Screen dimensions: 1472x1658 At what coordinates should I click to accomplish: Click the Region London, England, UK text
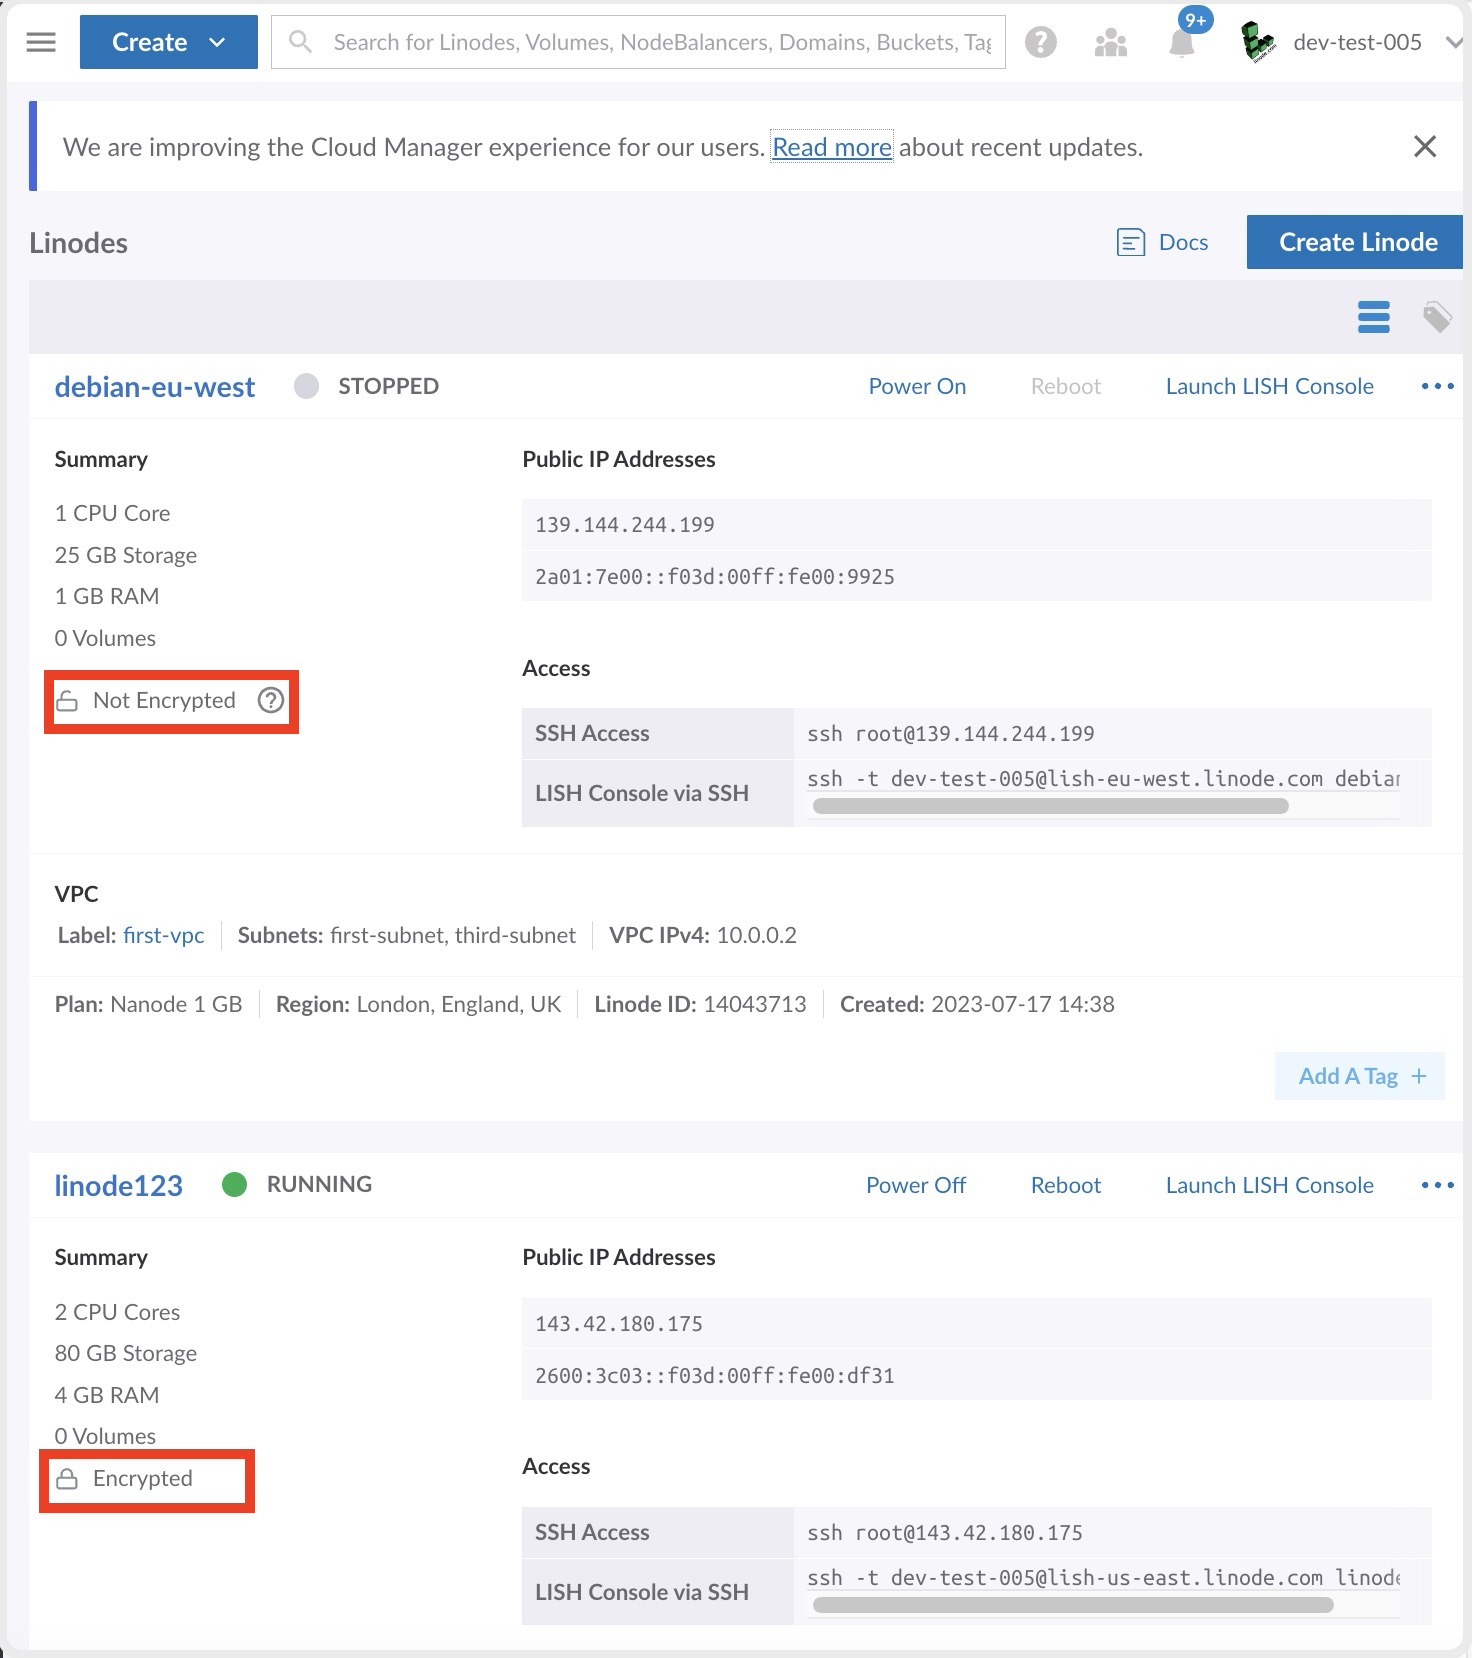(x=419, y=1004)
